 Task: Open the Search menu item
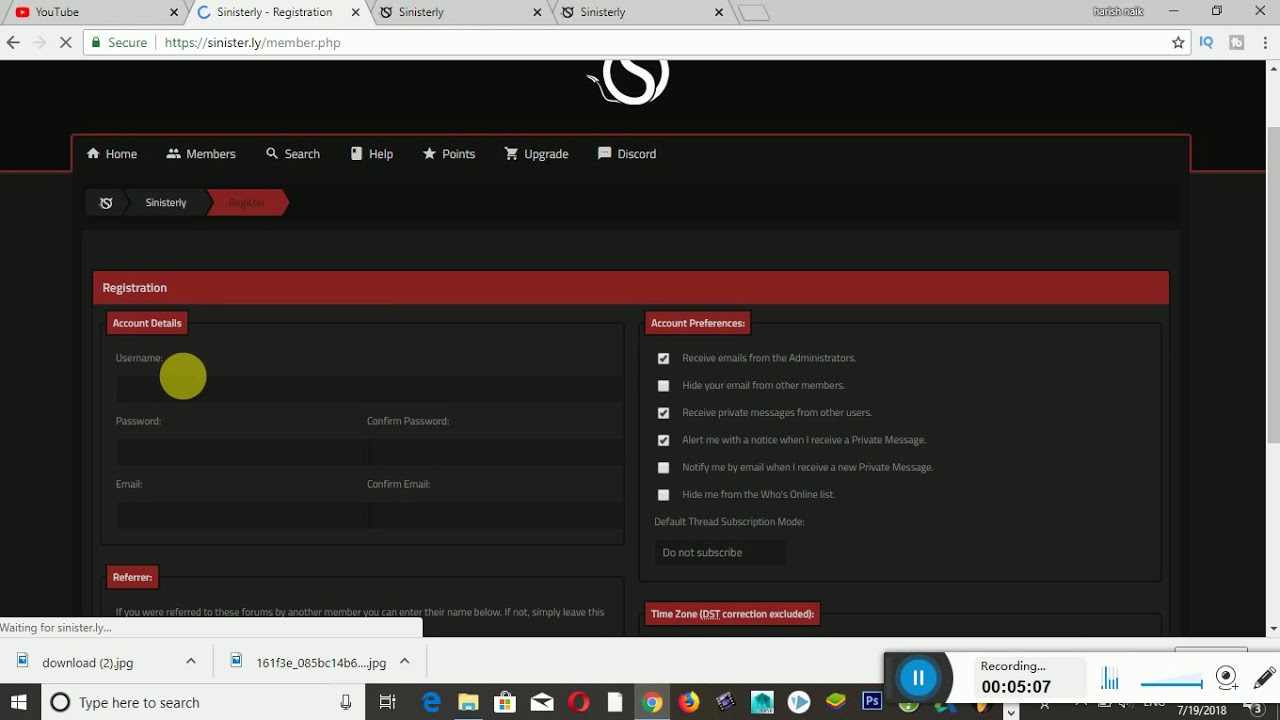tap(293, 154)
